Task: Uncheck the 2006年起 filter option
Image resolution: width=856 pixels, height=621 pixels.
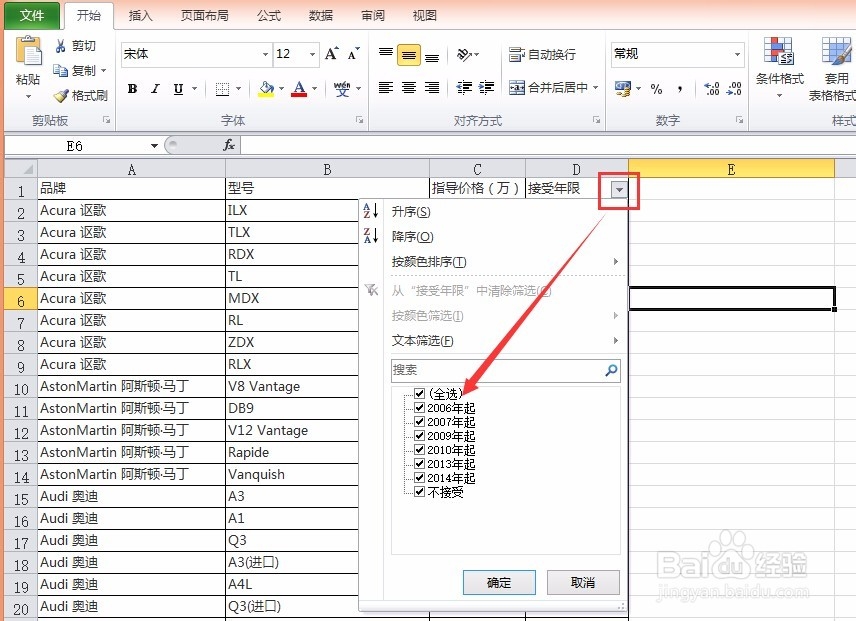Action: point(421,407)
